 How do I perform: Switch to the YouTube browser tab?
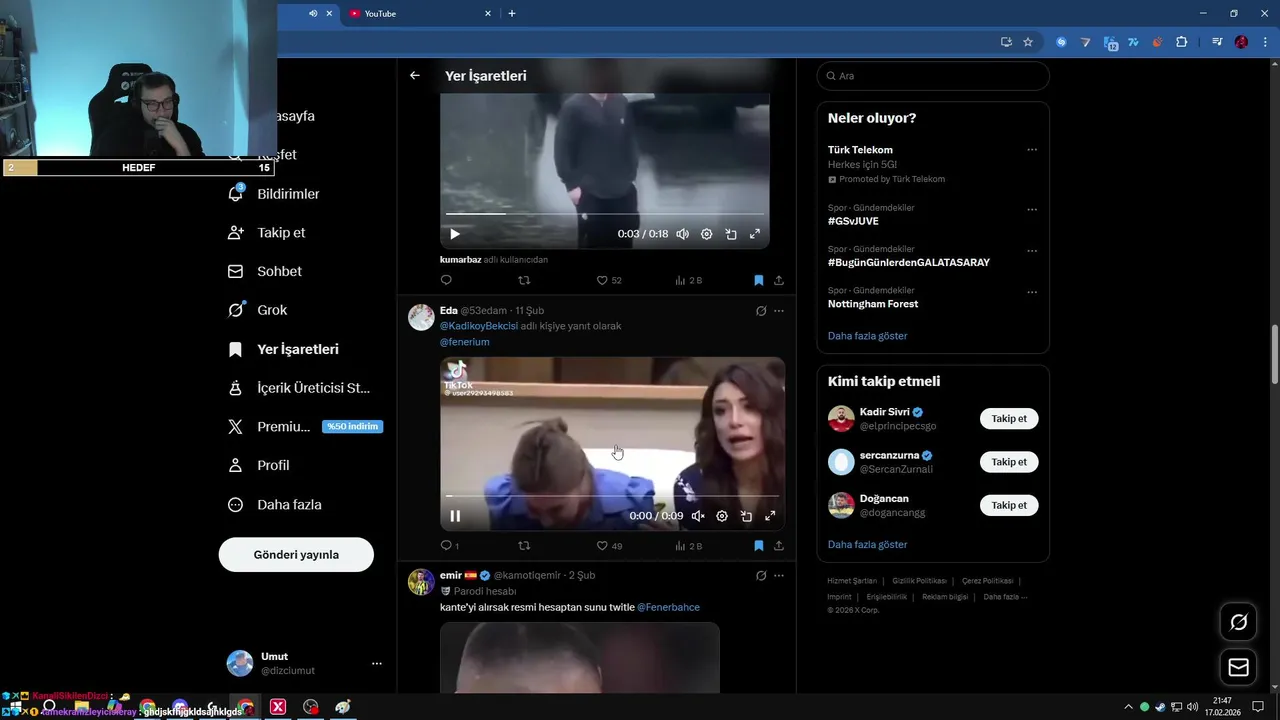[418, 14]
